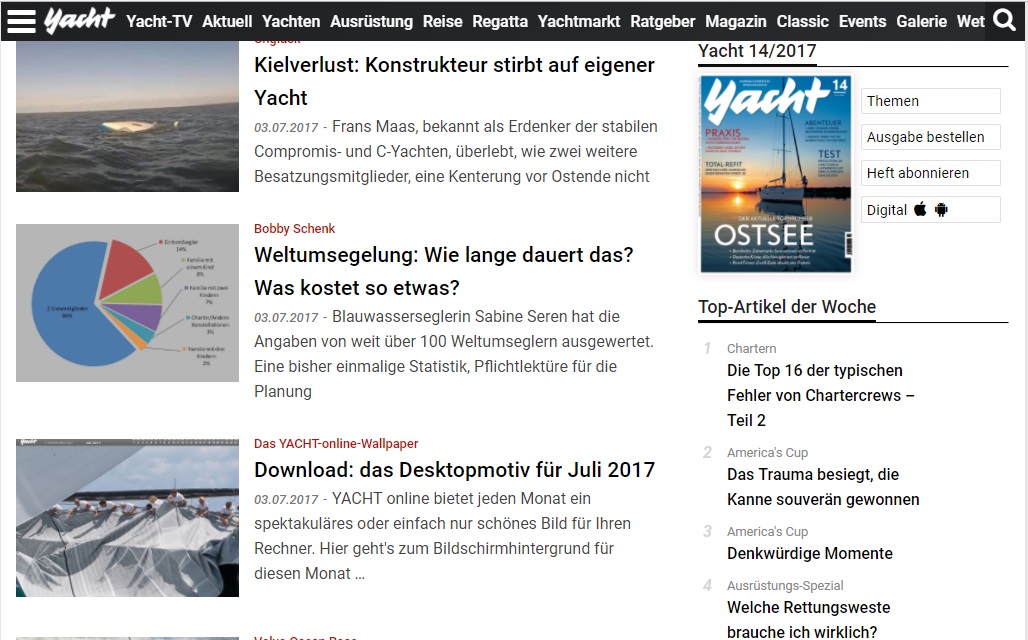Open Events menu item

click(x=862, y=22)
